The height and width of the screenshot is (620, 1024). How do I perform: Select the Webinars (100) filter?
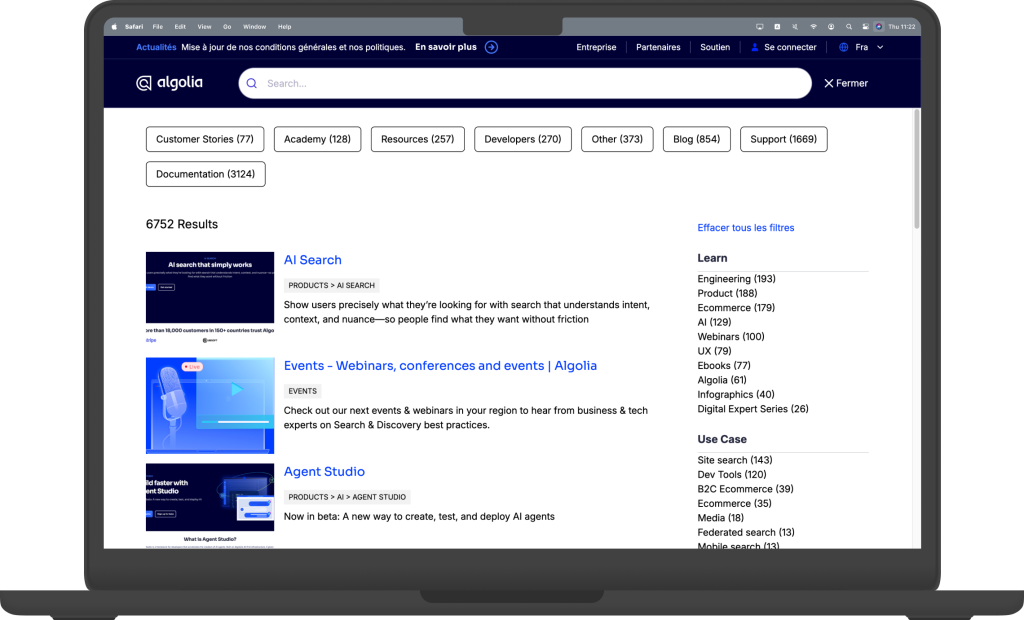point(730,337)
